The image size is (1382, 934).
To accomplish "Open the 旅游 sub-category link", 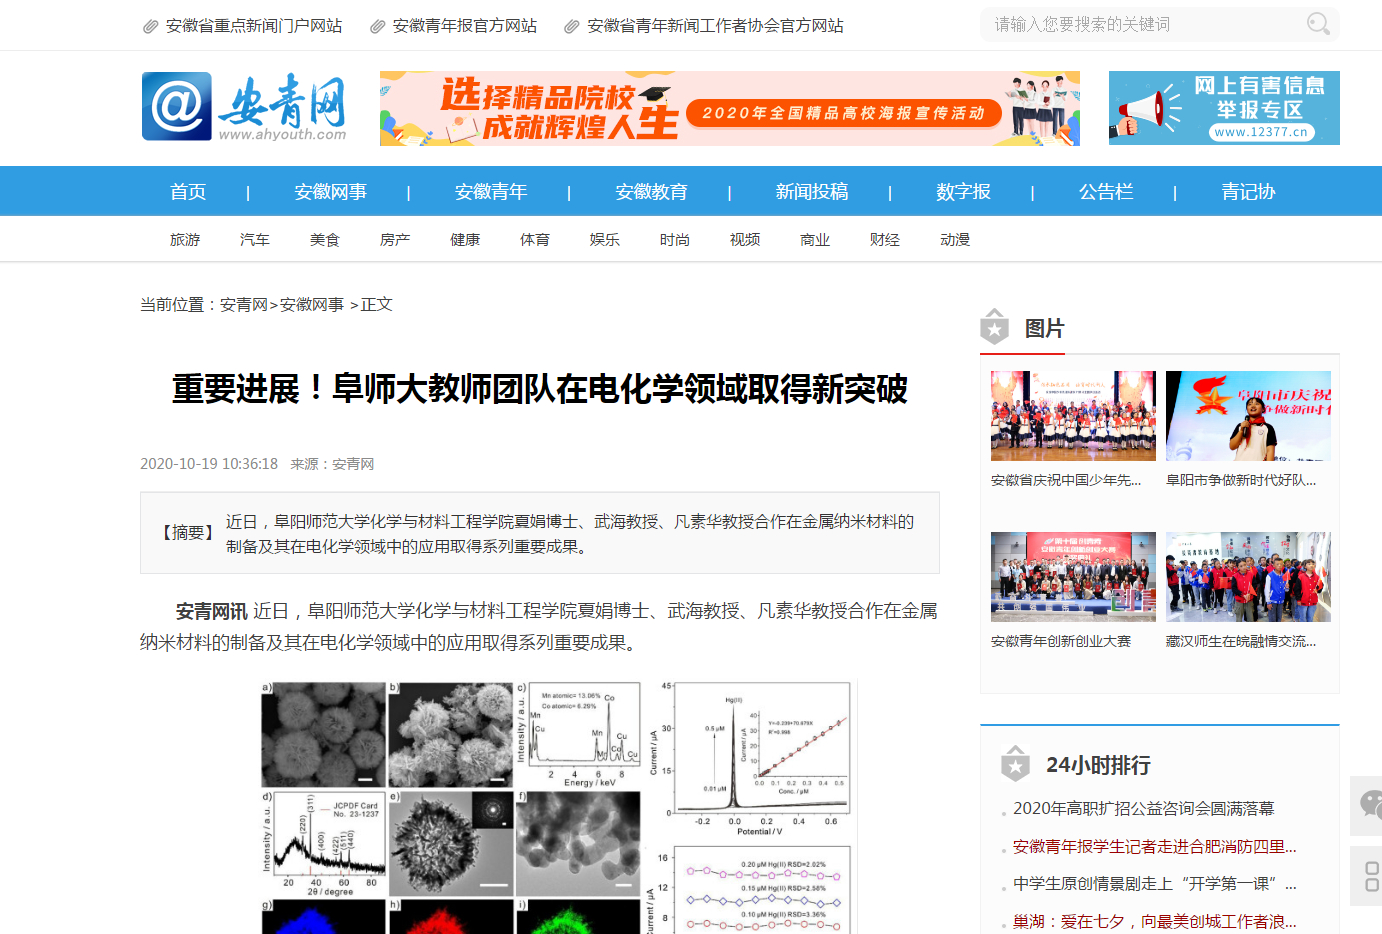I will [x=185, y=240].
